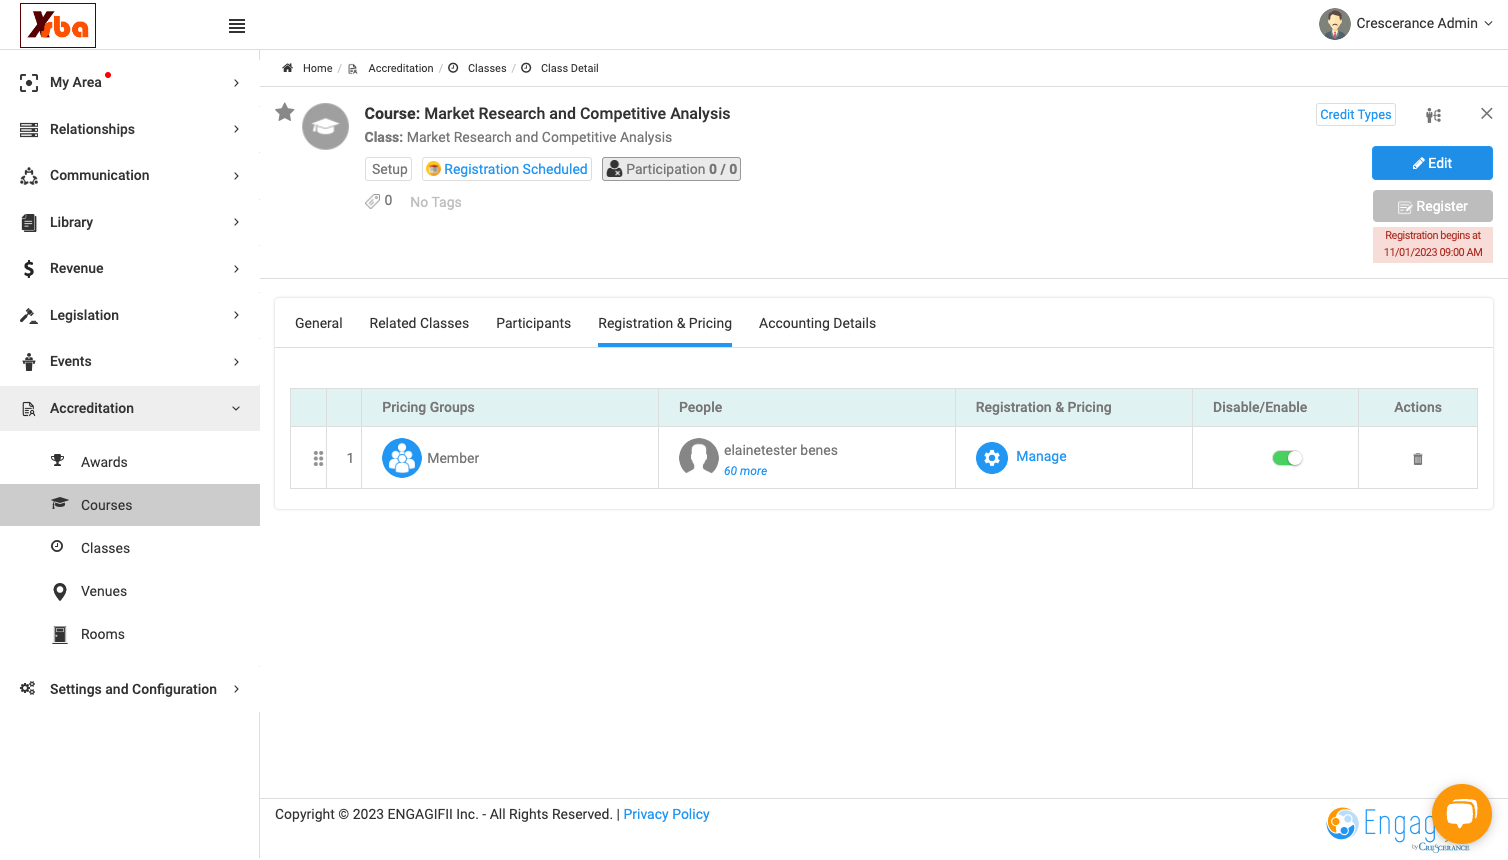
Task: Open the chat support bubble
Action: [1462, 814]
